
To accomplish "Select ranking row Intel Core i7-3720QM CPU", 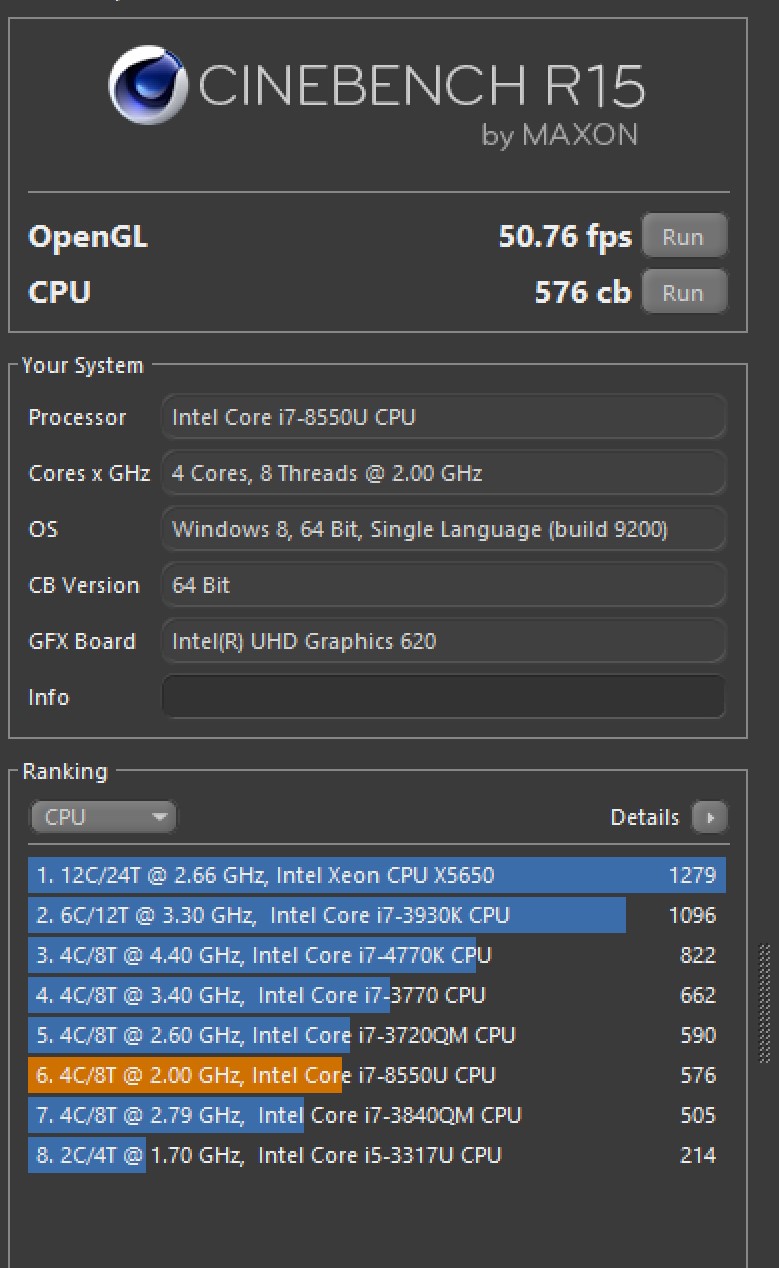I will pos(377,1035).
